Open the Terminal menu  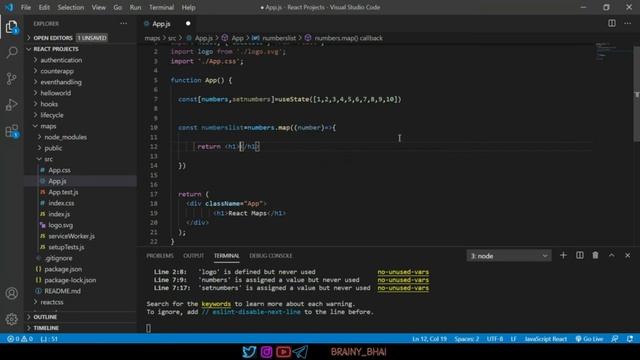(x=161, y=7)
